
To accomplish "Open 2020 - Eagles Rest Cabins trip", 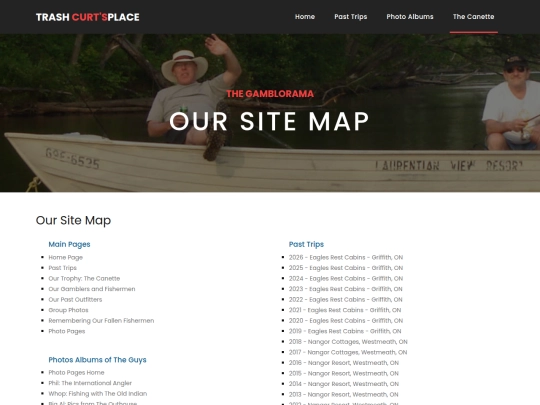I will [346, 321].
